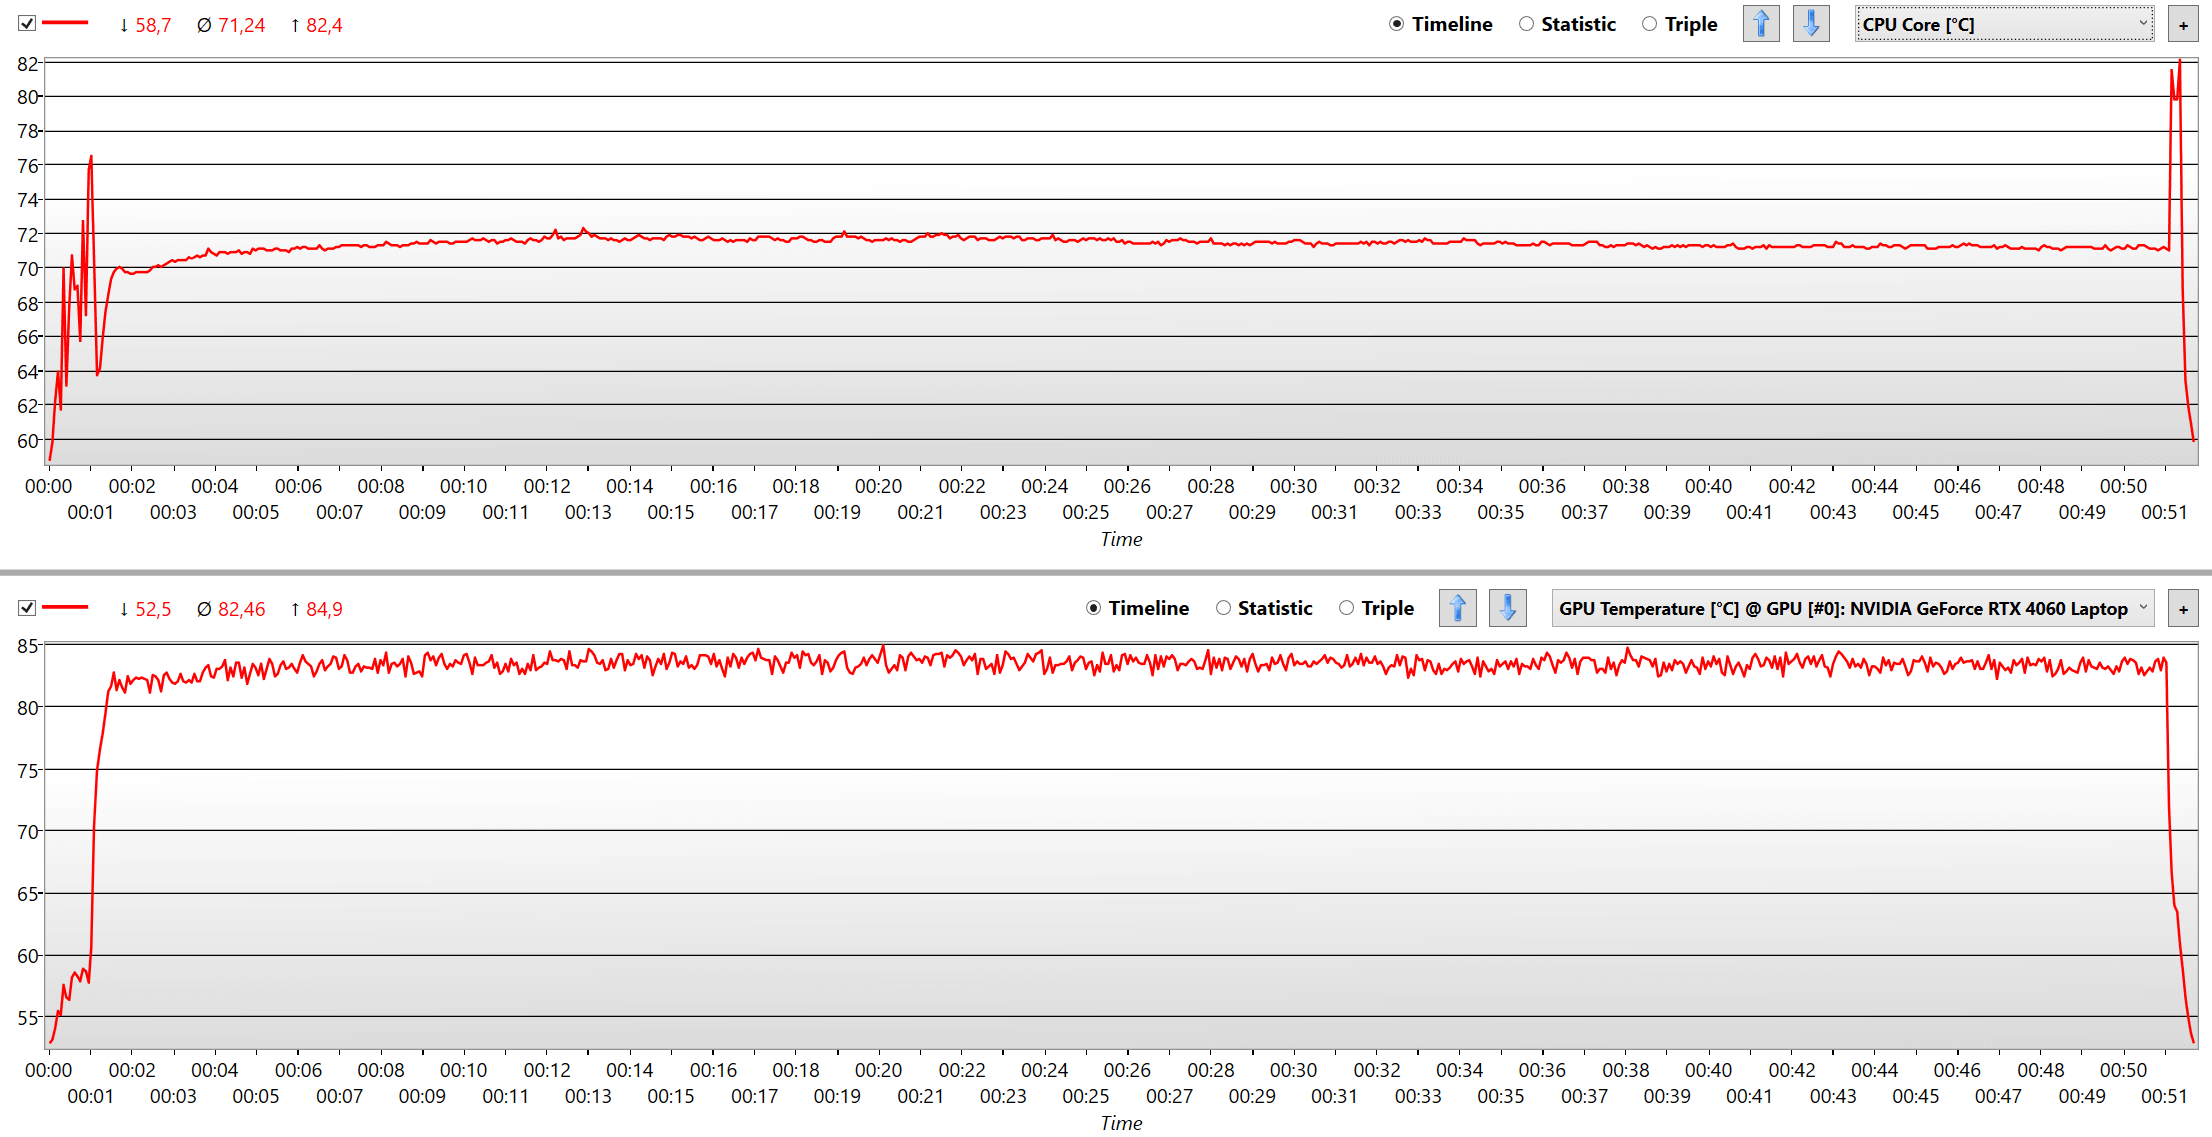Click red line color swatch of CPU graph
The height and width of the screenshot is (1137, 2212).
pyautogui.click(x=65, y=23)
